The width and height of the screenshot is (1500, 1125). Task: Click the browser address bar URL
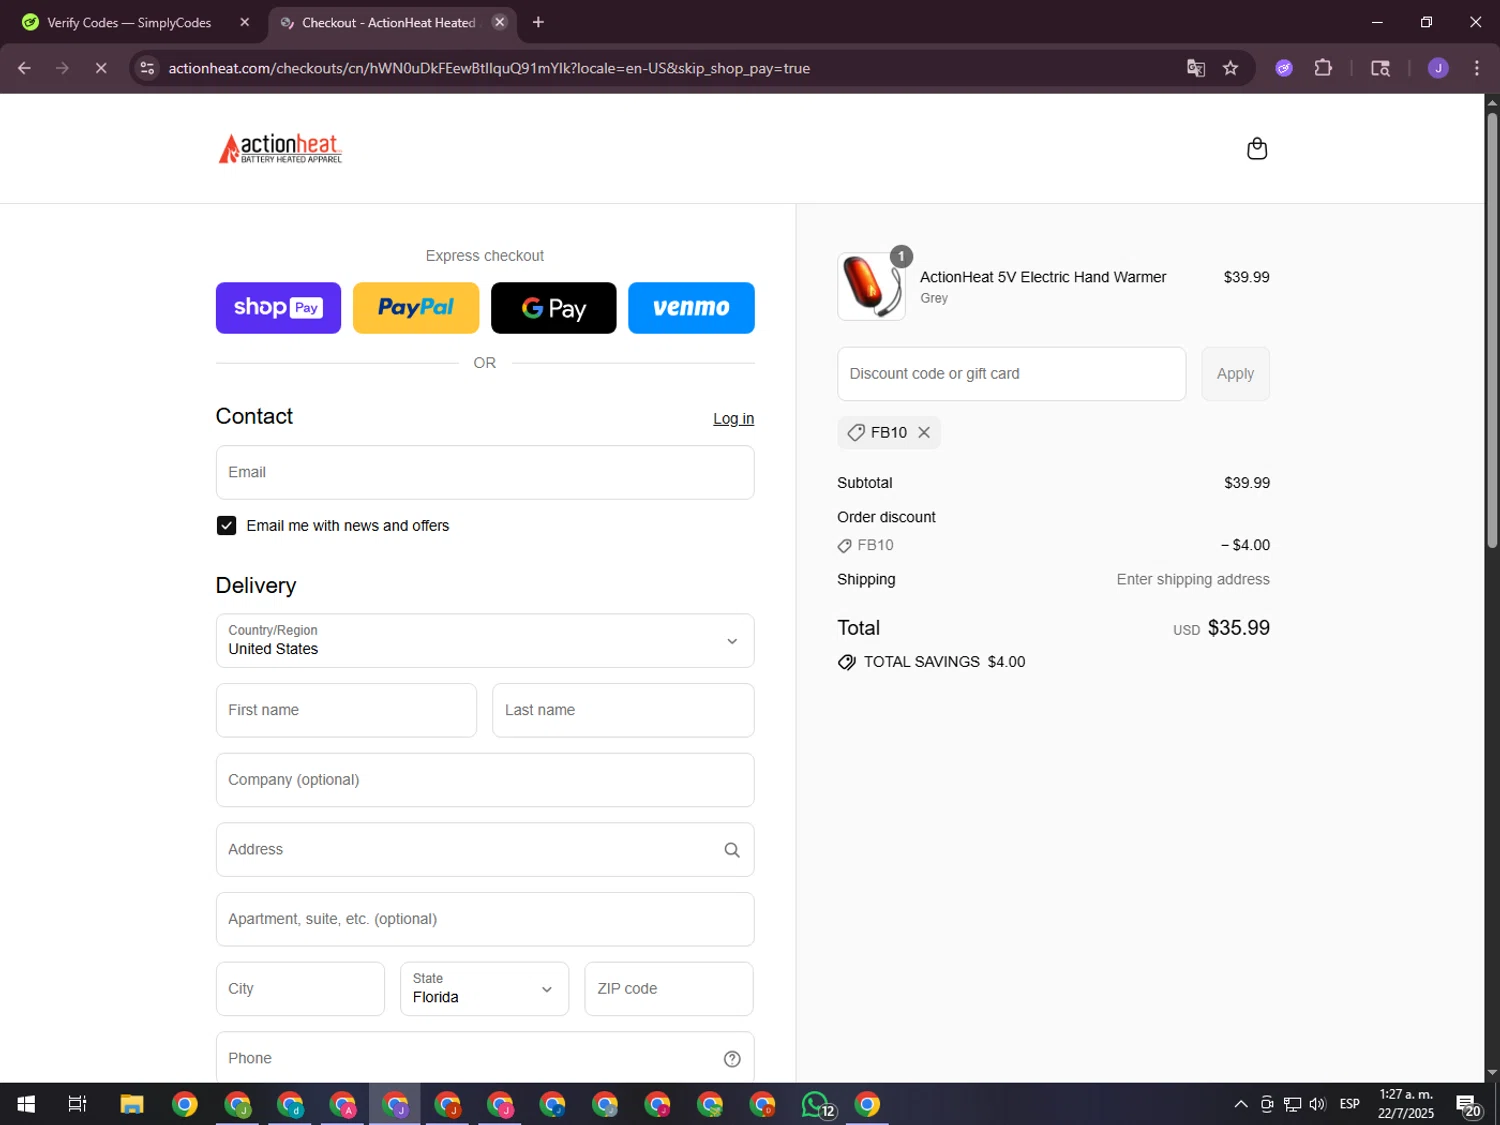click(x=489, y=68)
